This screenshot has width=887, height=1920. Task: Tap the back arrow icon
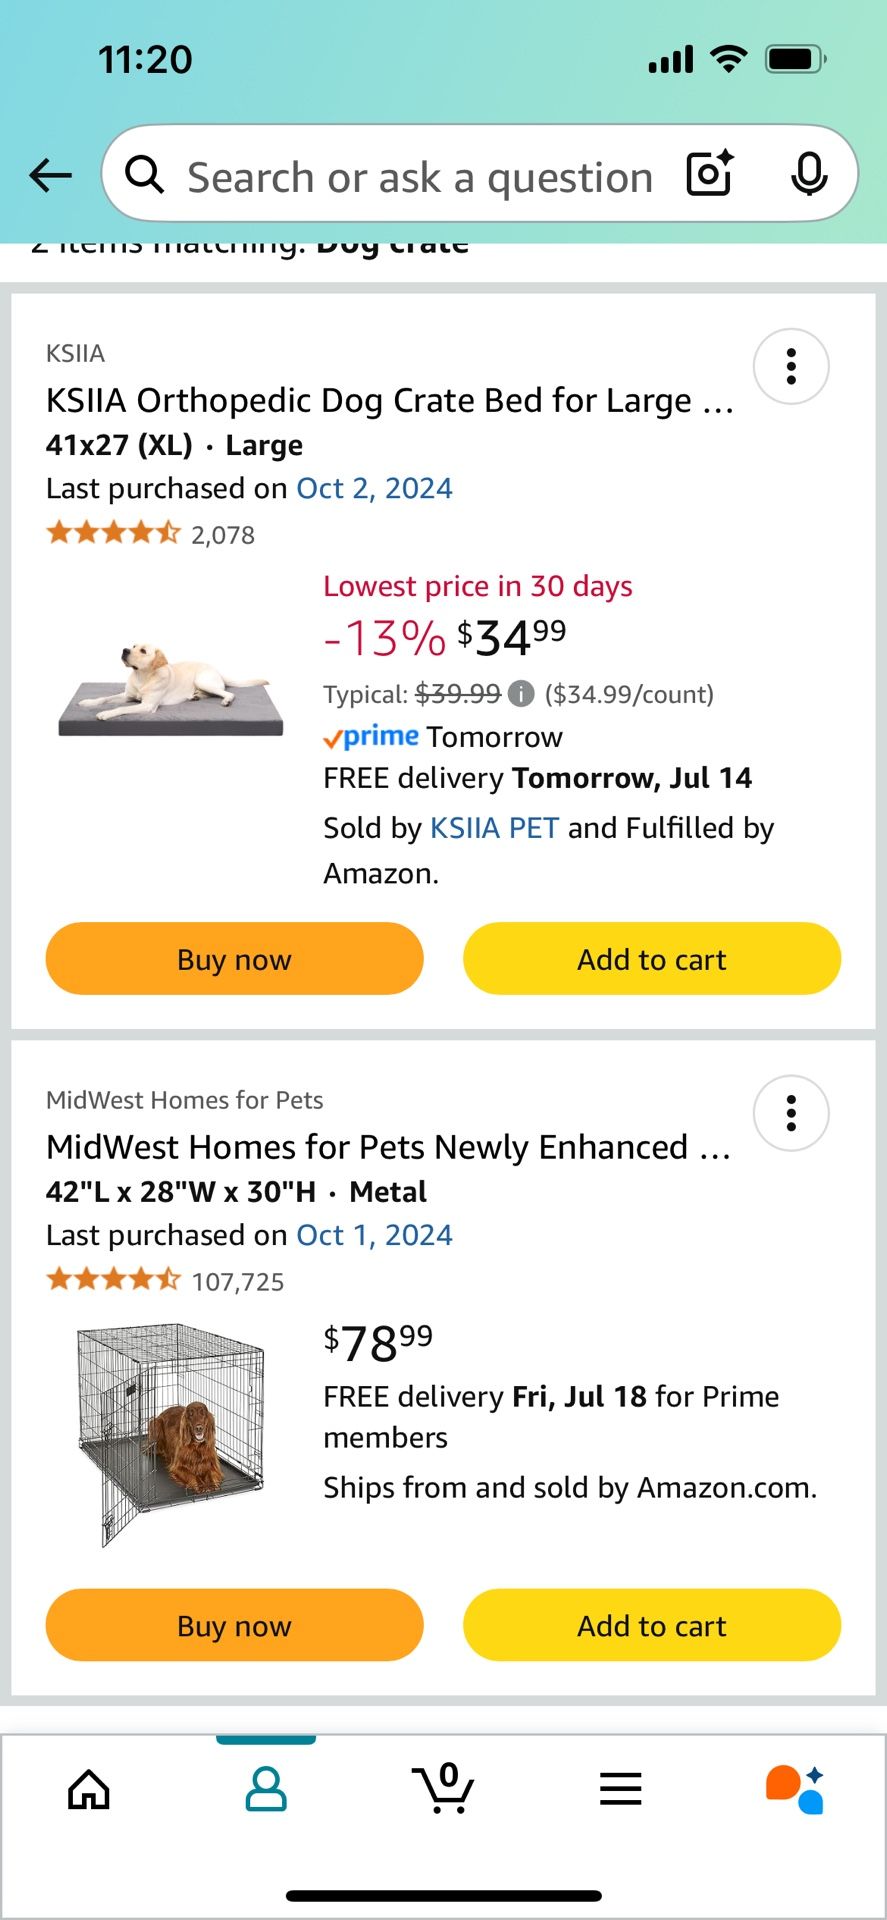[x=50, y=176]
